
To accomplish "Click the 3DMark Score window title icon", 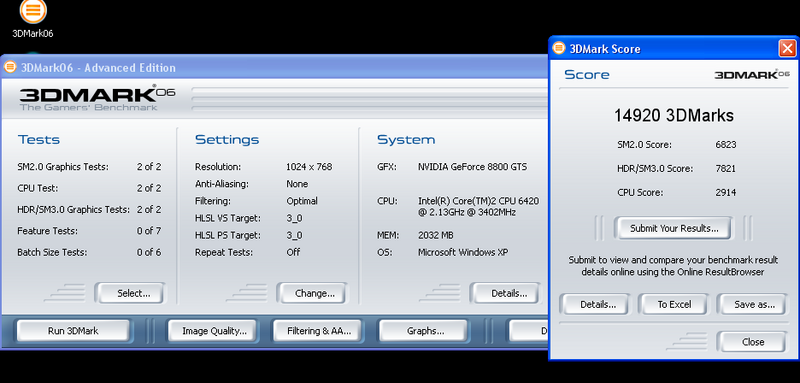I will click(x=559, y=48).
